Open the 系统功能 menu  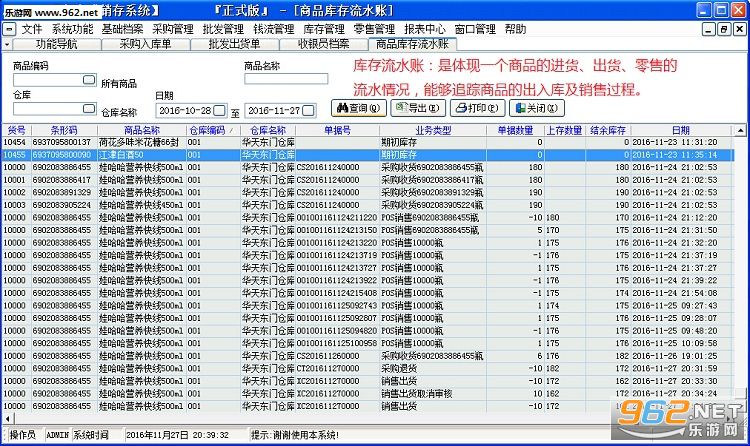coord(72,29)
